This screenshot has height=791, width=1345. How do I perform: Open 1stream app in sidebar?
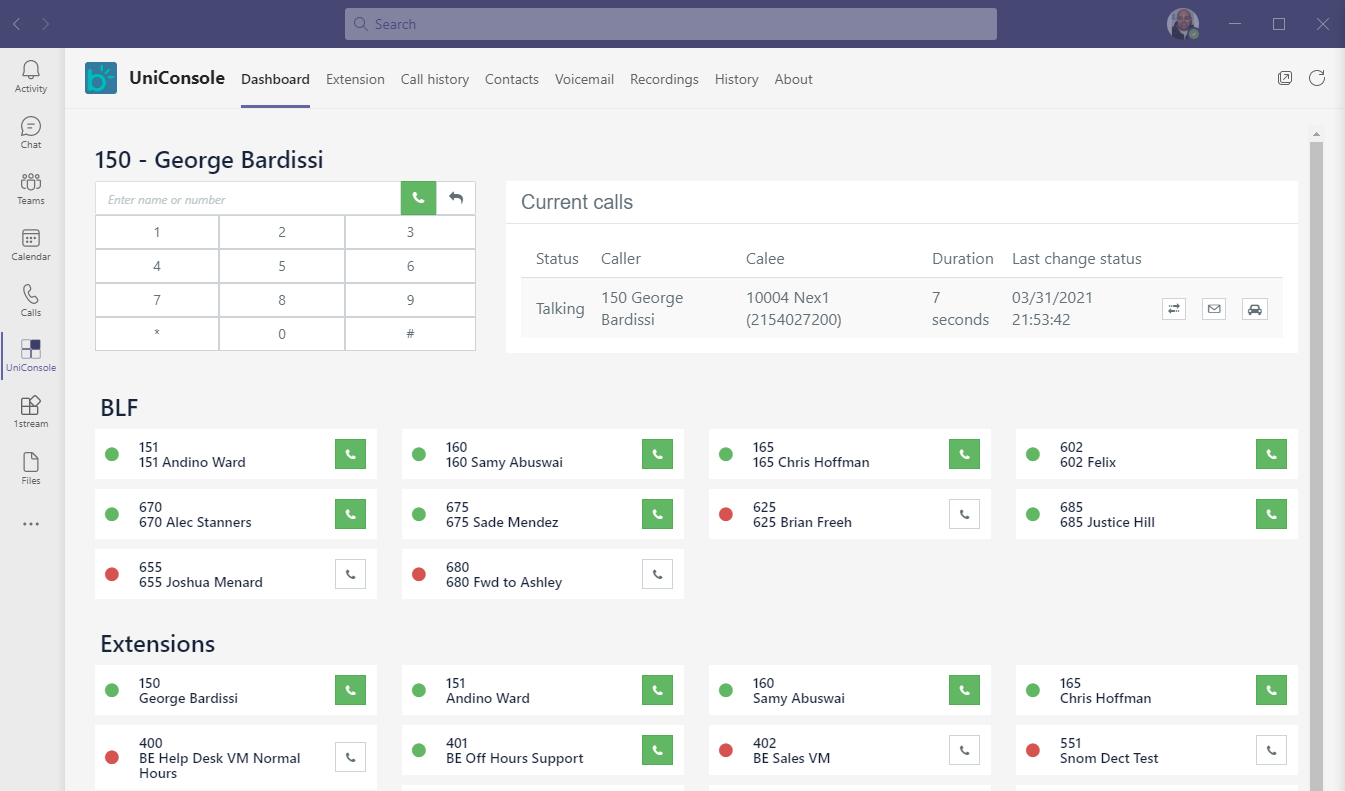31,412
